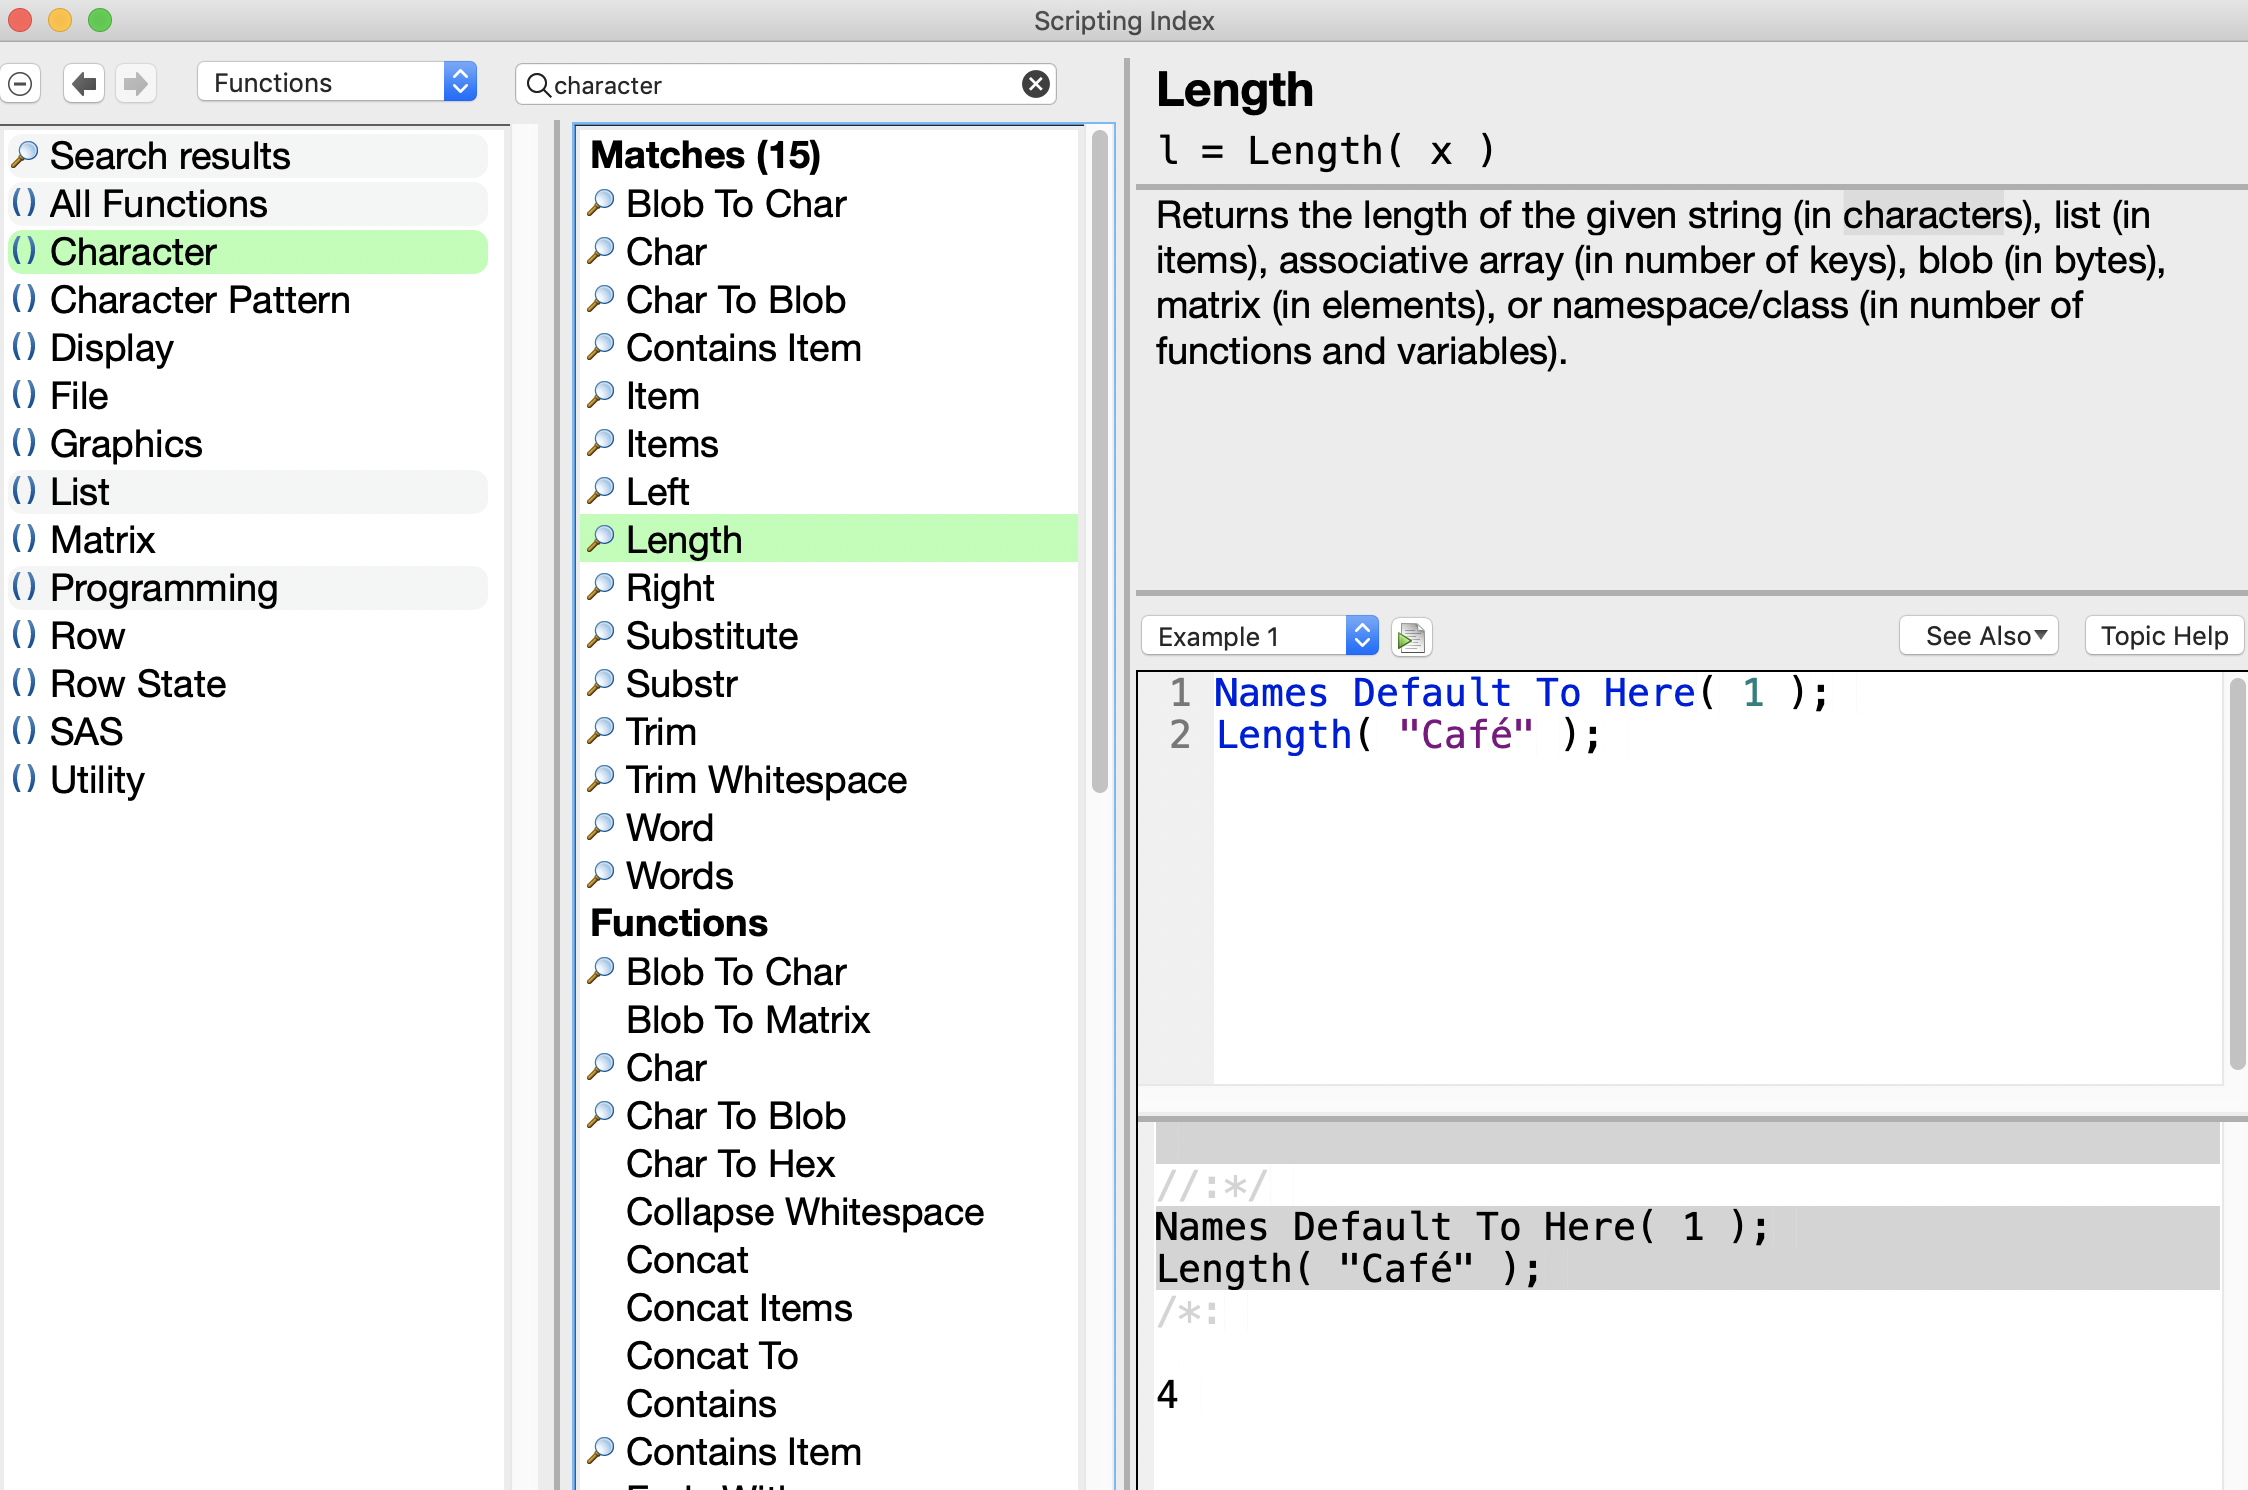
Task: Click the search magnifier icon for Substr
Action: (602, 682)
